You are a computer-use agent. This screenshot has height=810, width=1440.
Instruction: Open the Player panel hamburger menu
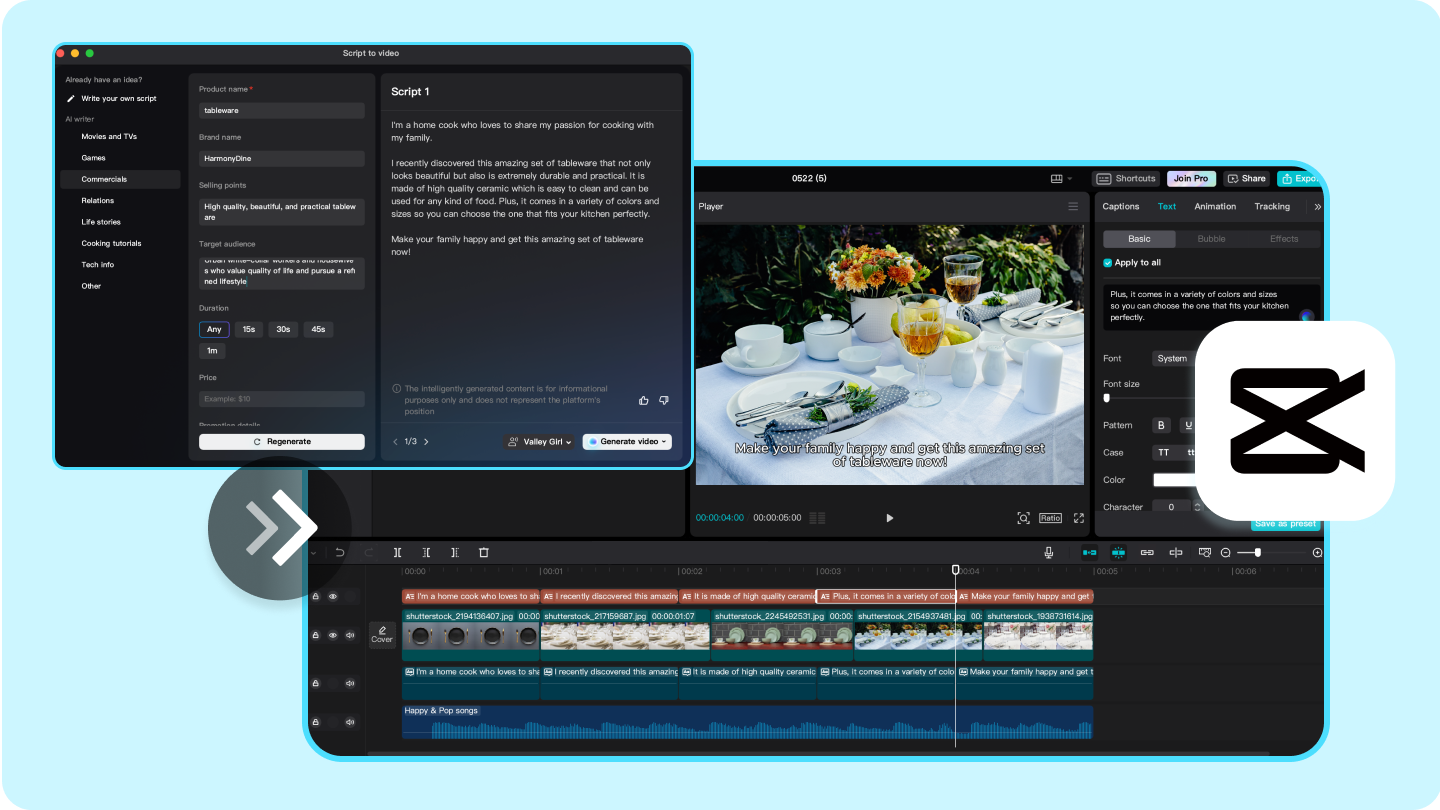pyautogui.click(x=1073, y=206)
